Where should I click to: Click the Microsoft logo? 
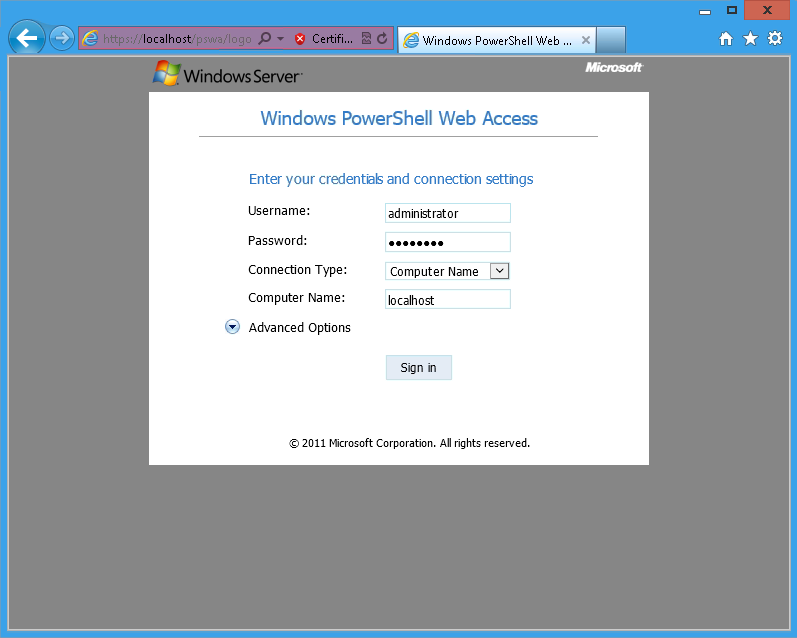(614, 68)
